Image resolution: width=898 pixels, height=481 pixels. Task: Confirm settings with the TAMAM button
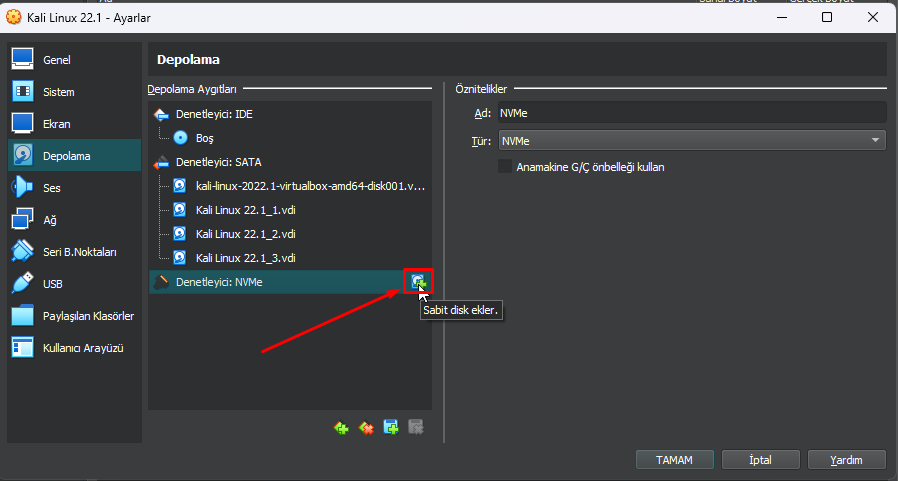[675, 460]
